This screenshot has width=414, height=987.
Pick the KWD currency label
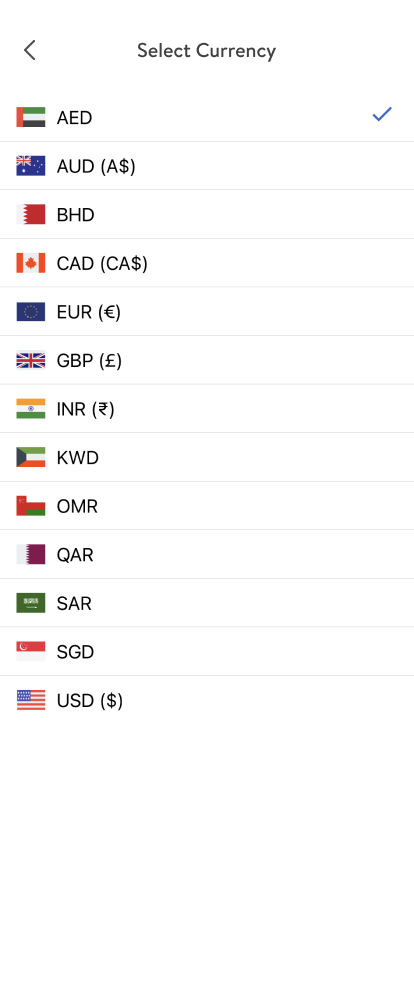coord(78,458)
